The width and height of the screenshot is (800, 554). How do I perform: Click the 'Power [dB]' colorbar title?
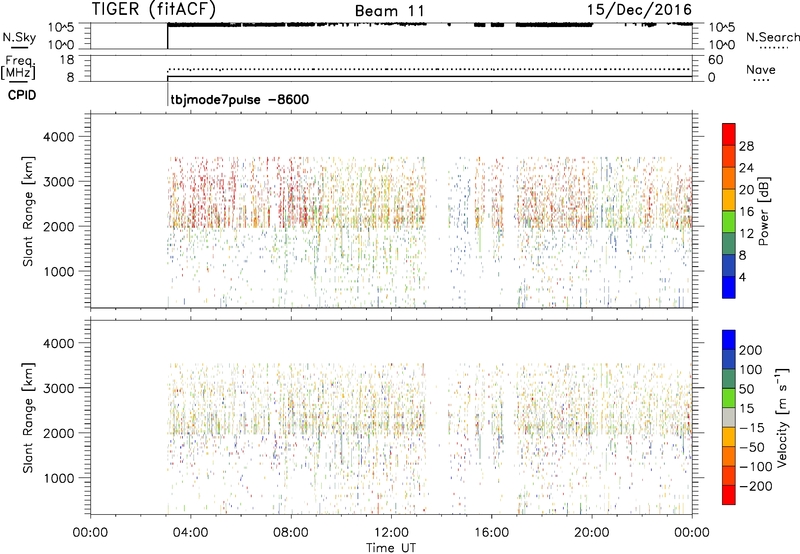(763, 211)
